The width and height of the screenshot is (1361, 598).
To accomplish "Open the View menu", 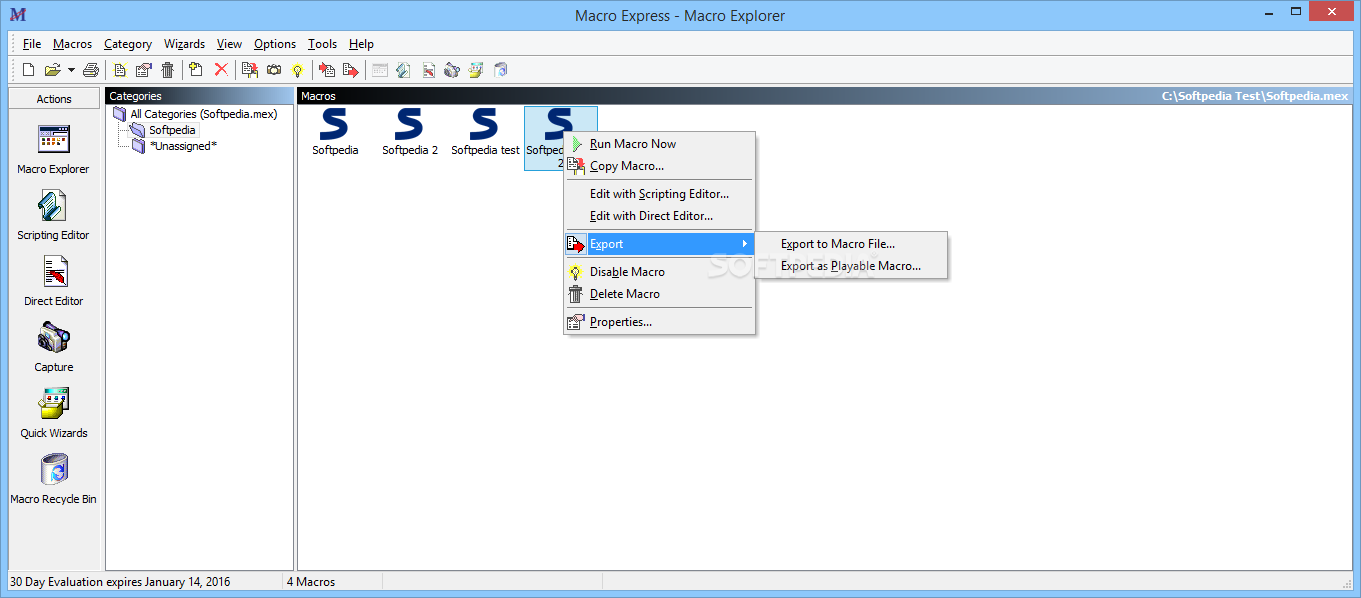I will pyautogui.click(x=229, y=44).
